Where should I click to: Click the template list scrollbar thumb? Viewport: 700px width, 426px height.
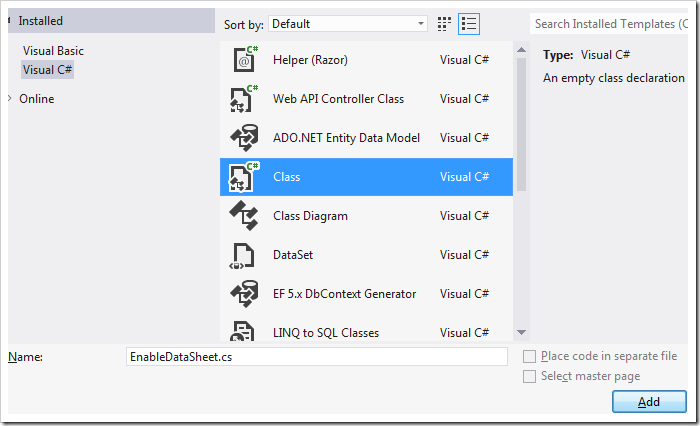point(521,125)
